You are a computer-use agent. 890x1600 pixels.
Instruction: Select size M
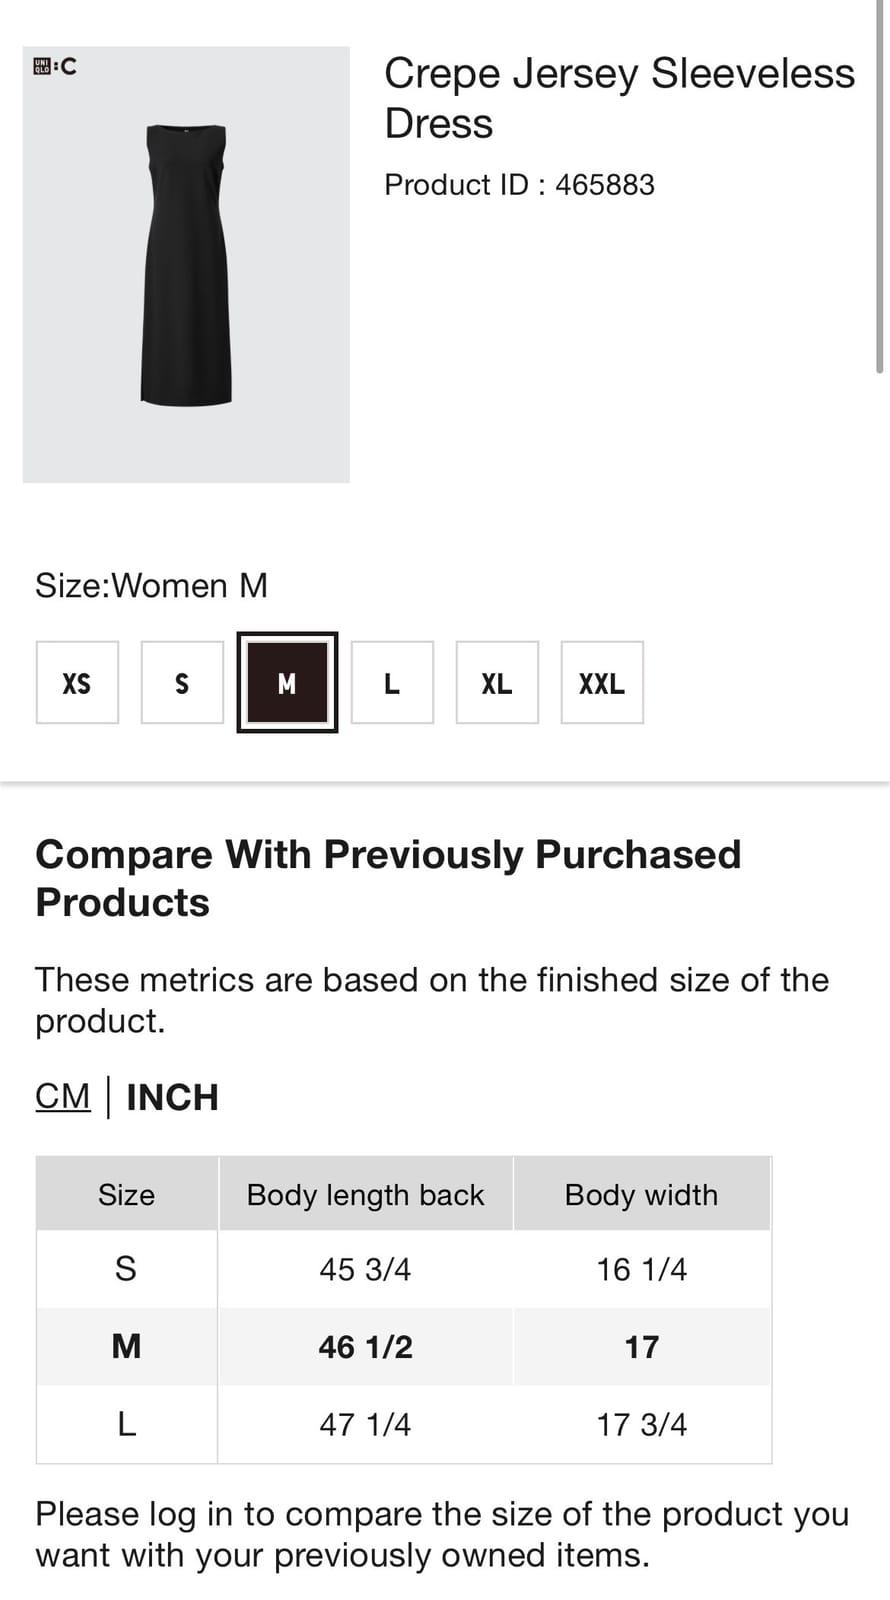coord(287,683)
